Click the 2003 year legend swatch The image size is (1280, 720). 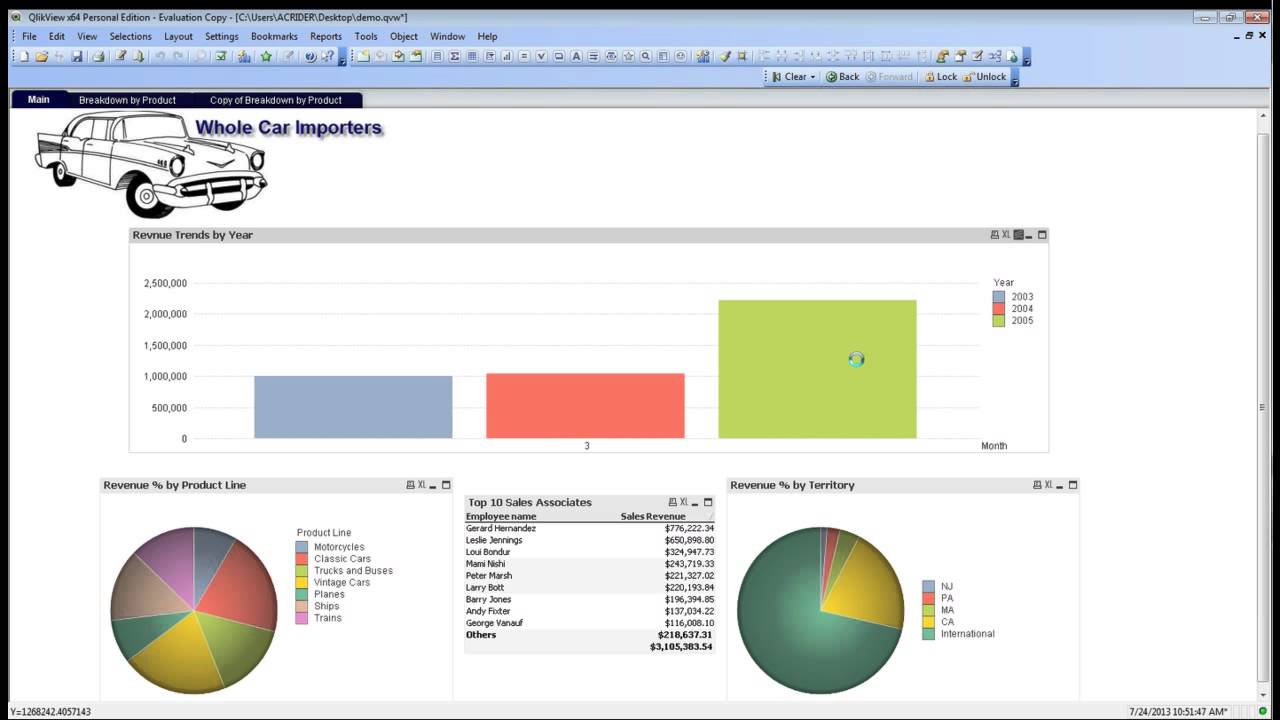[x=999, y=297]
